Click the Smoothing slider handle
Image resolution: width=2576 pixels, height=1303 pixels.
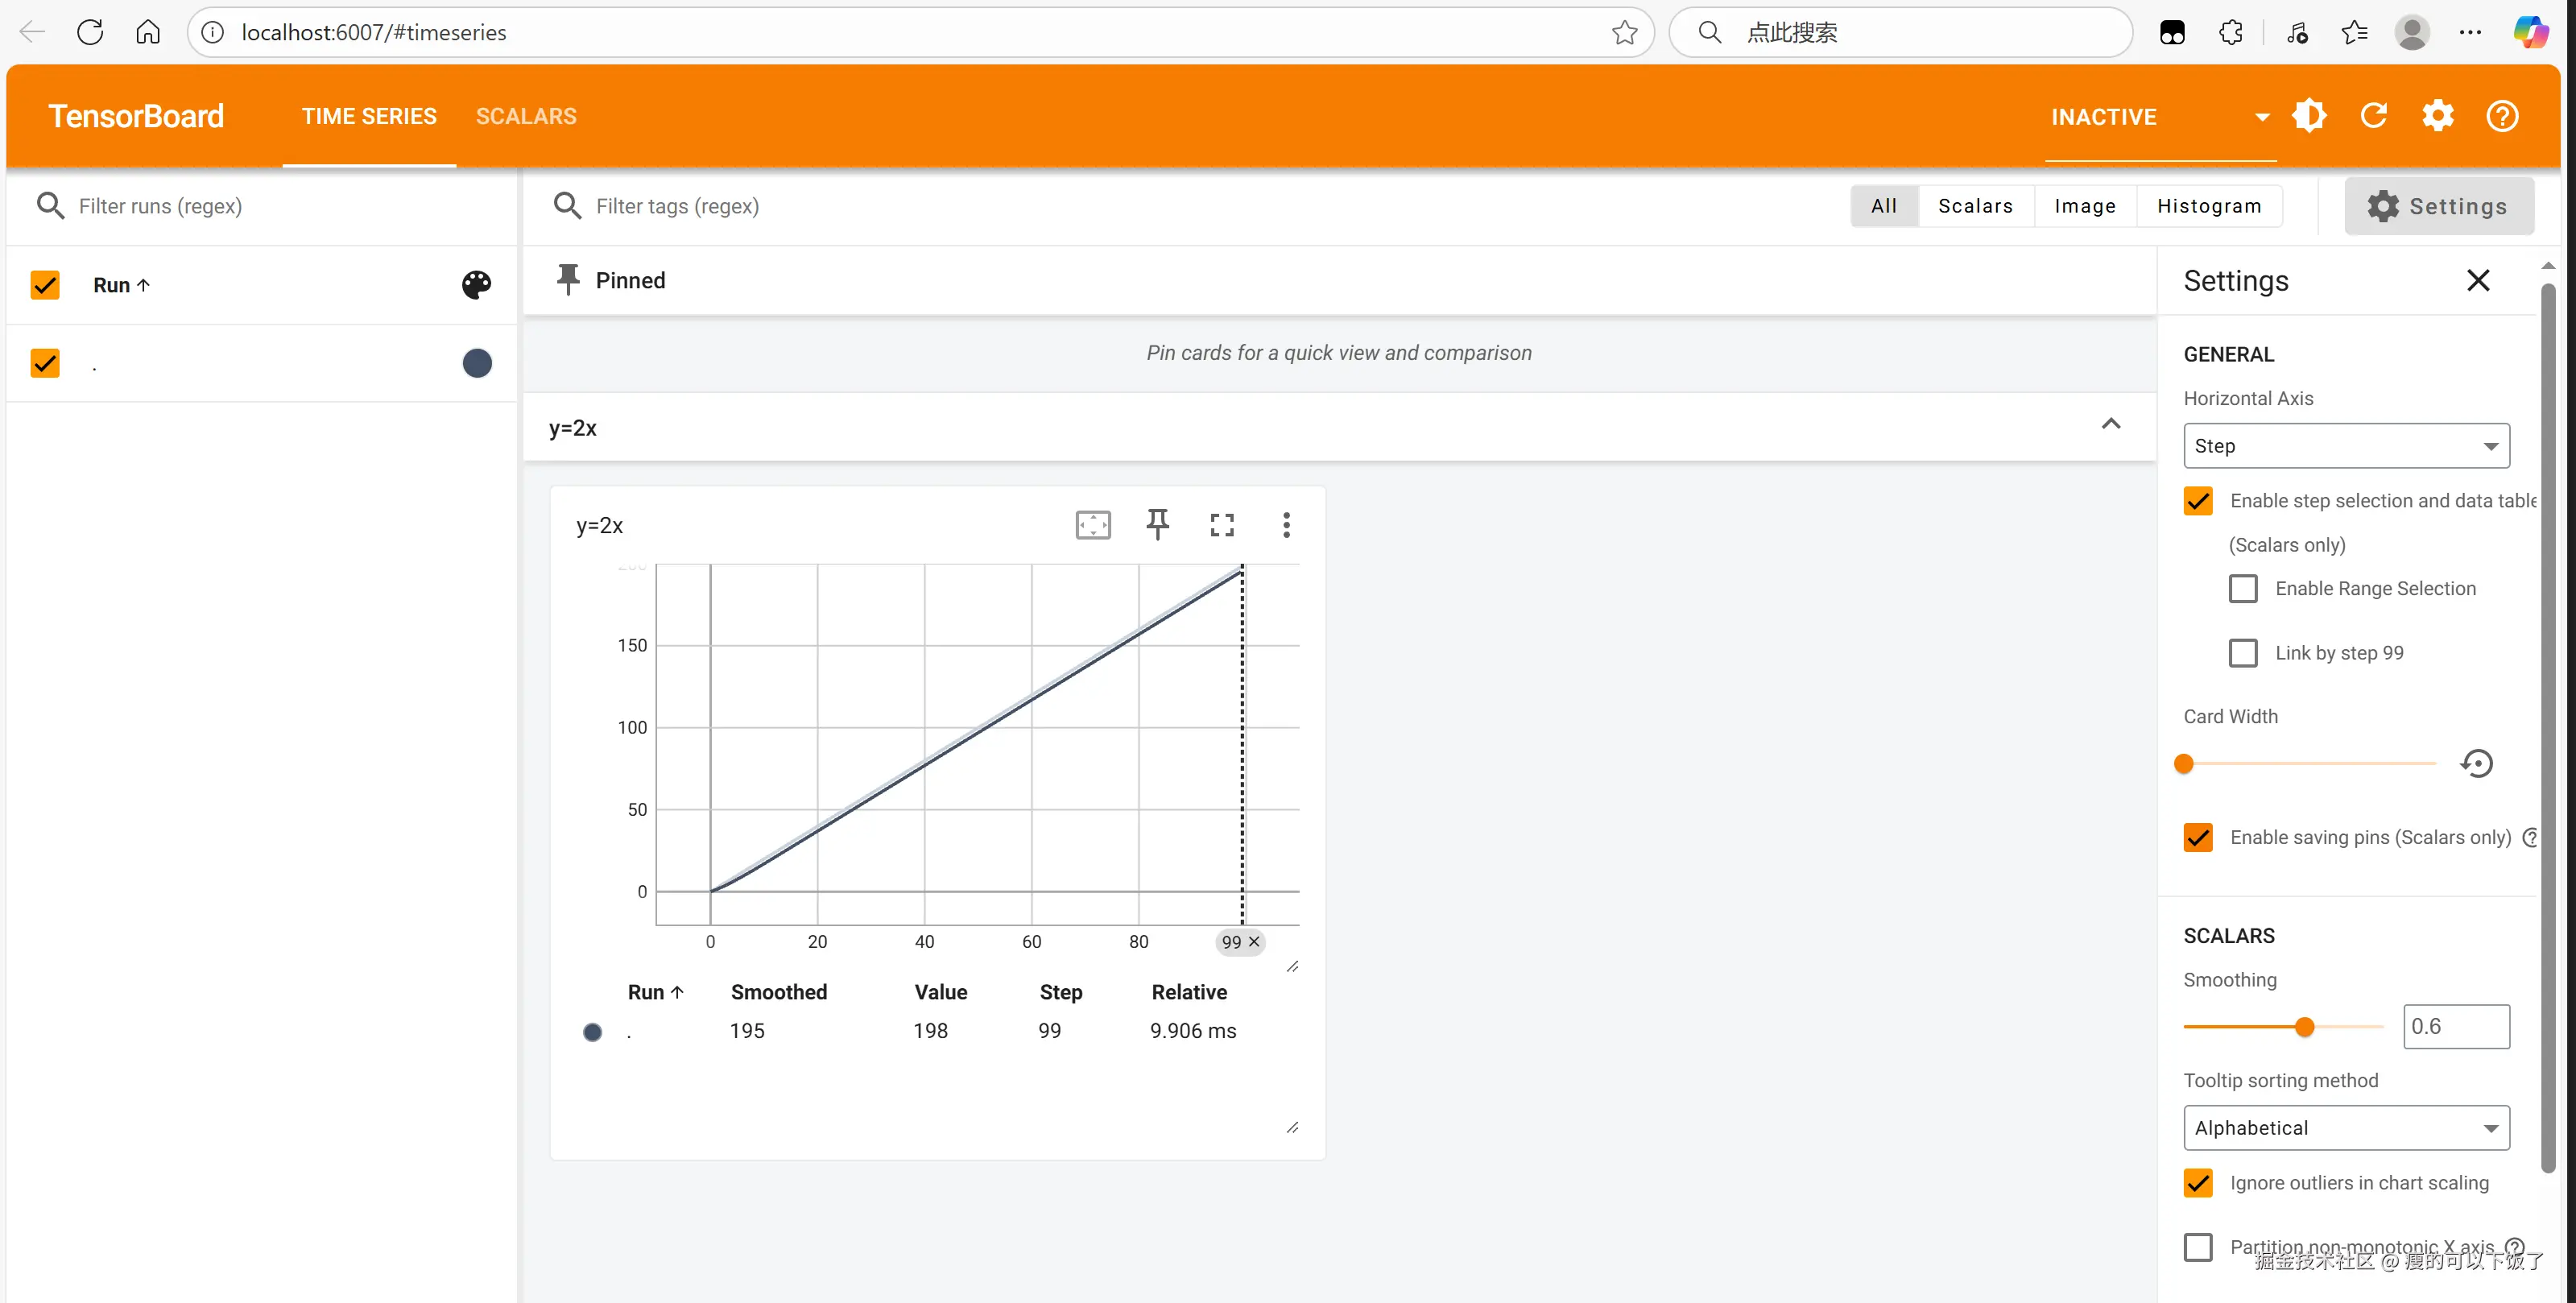click(2305, 1027)
